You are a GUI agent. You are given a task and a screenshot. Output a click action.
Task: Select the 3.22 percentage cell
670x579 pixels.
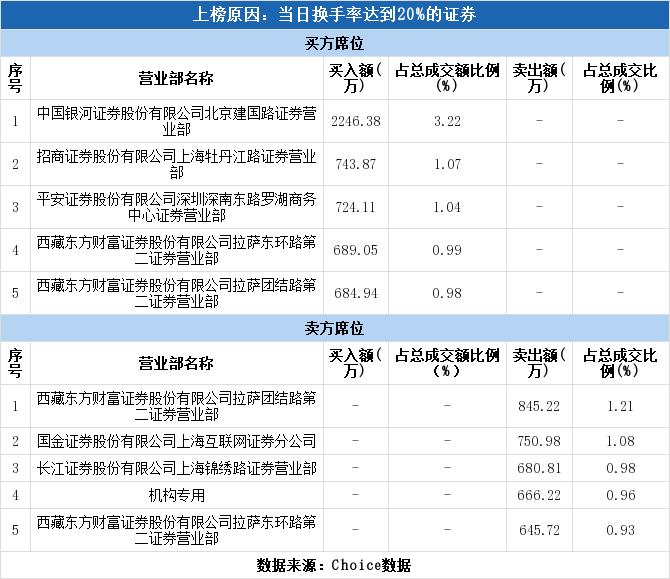[x=447, y=121]
